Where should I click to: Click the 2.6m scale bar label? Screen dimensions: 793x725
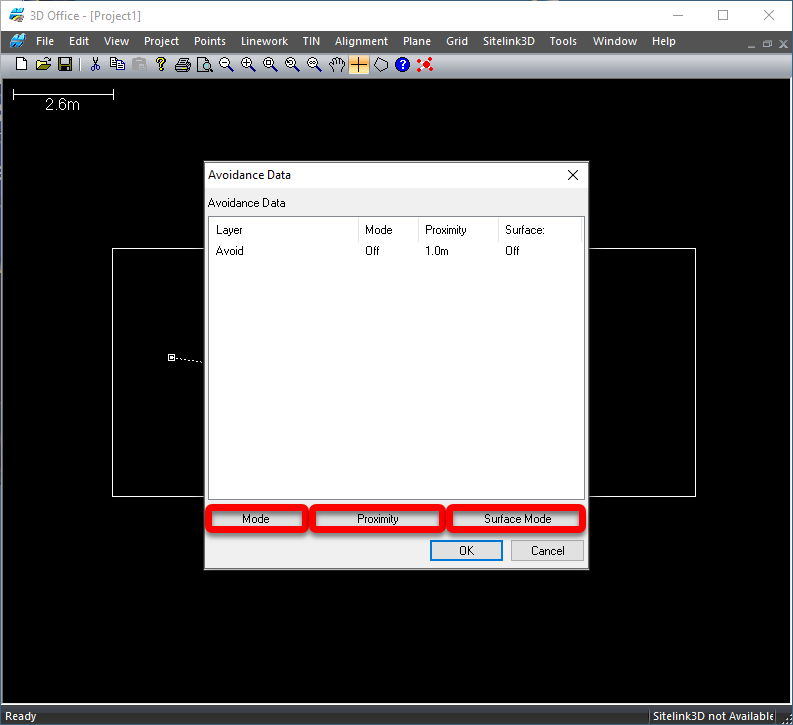point(62,105)
